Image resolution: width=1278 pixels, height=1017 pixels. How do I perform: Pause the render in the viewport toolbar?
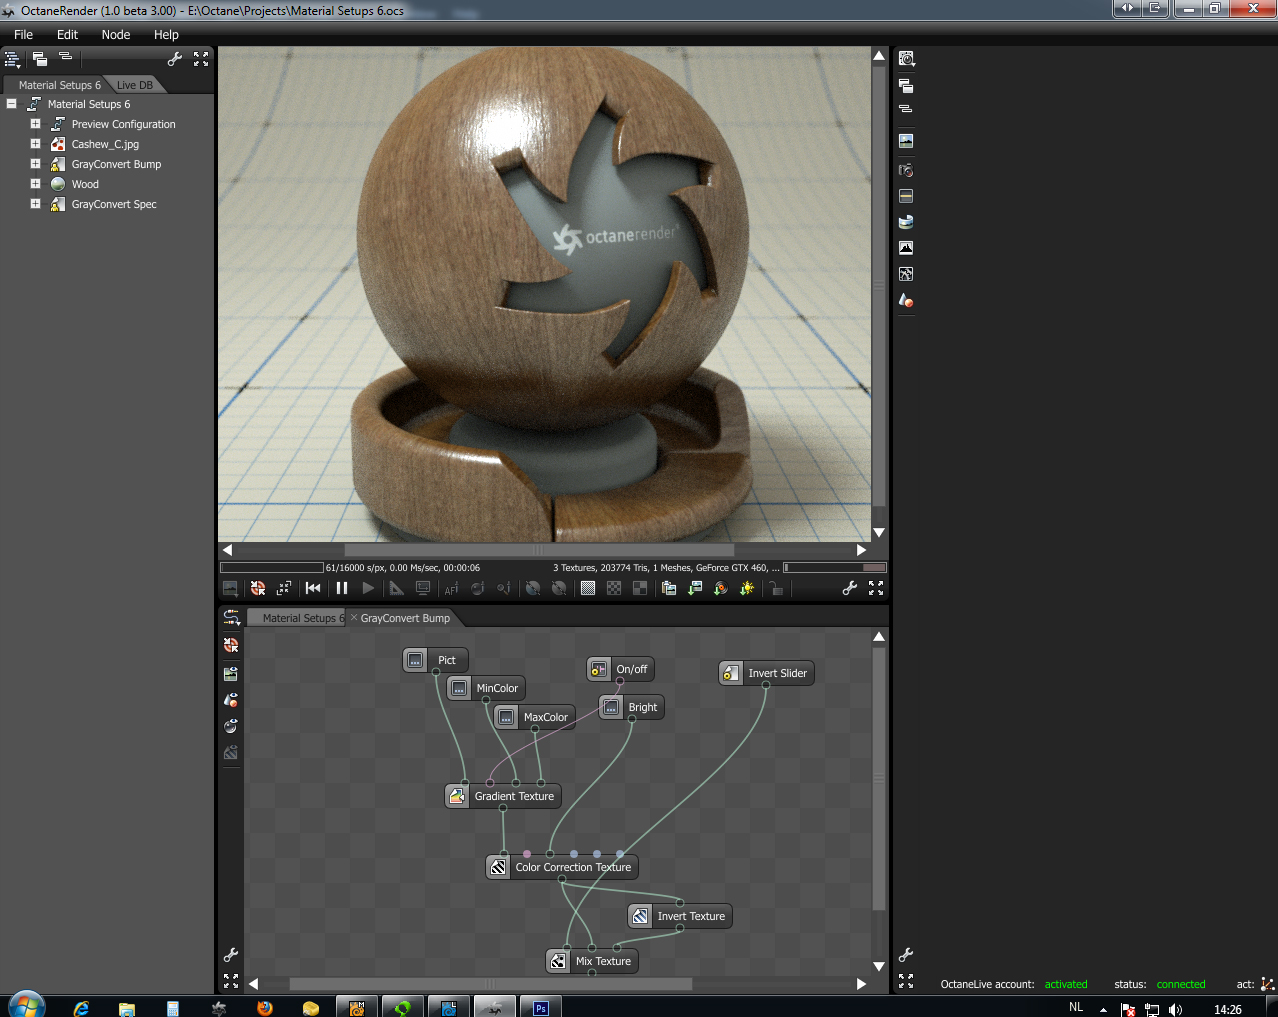342,588
